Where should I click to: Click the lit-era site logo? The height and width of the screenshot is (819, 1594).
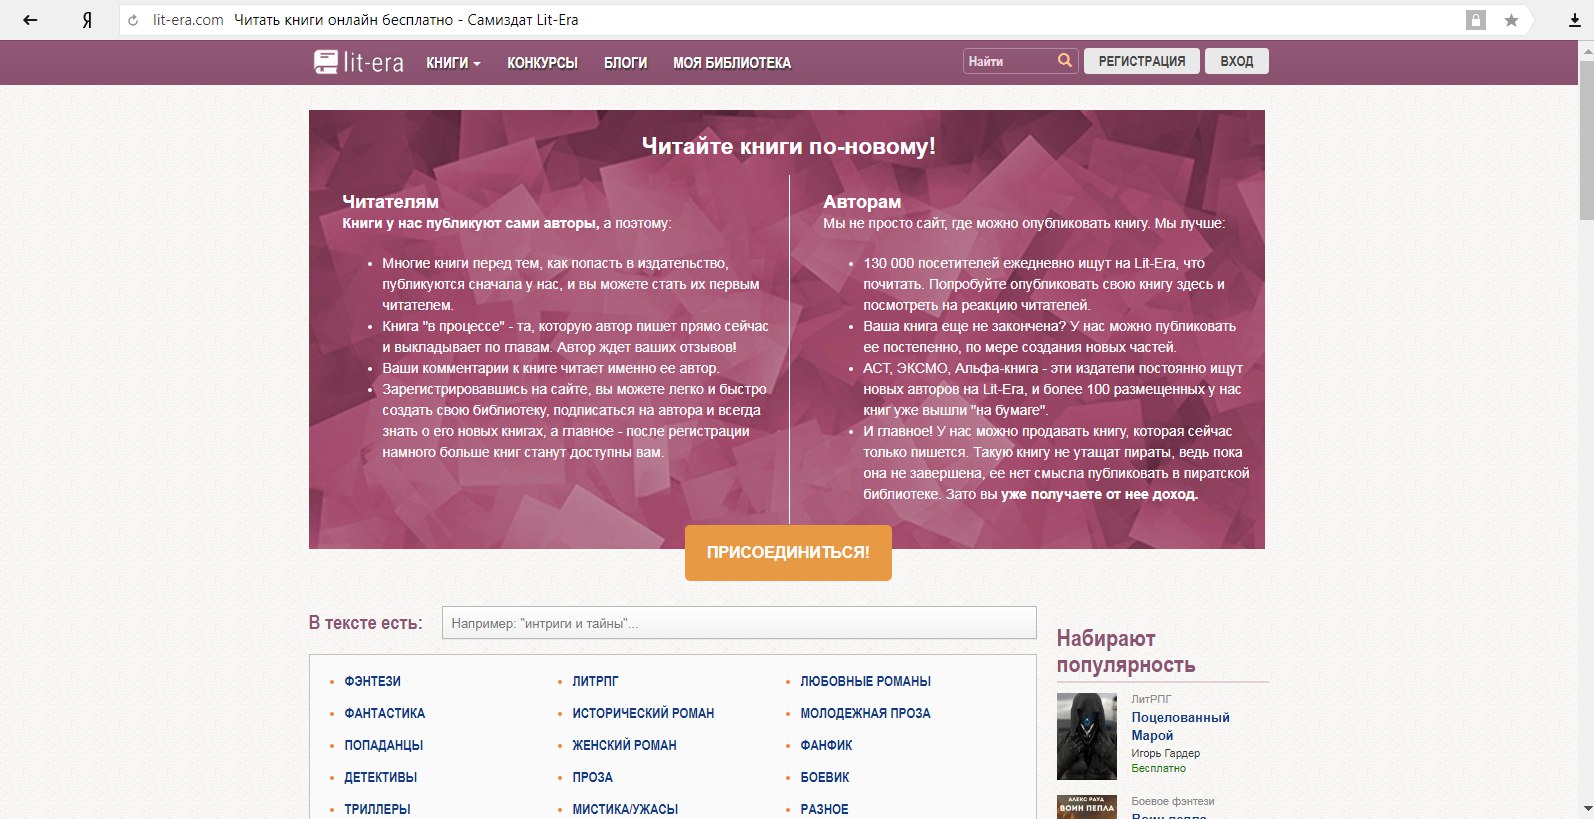[358, 62]
